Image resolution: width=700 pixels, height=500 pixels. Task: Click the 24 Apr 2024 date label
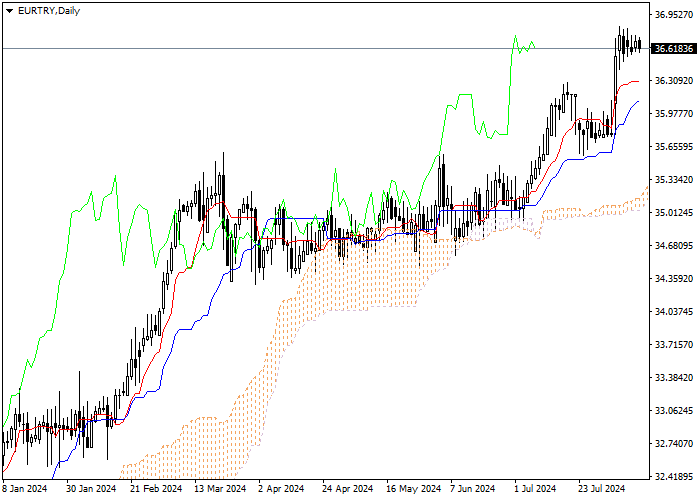pyautogui.click(x=348, y=489)
